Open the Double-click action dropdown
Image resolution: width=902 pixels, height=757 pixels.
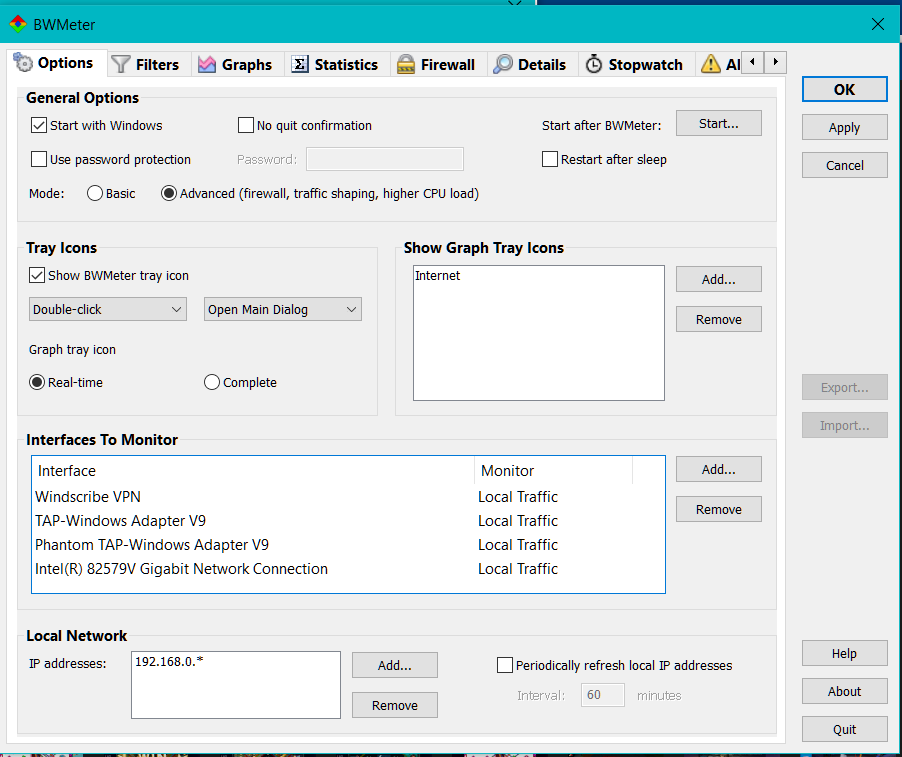tap(108, 309)
